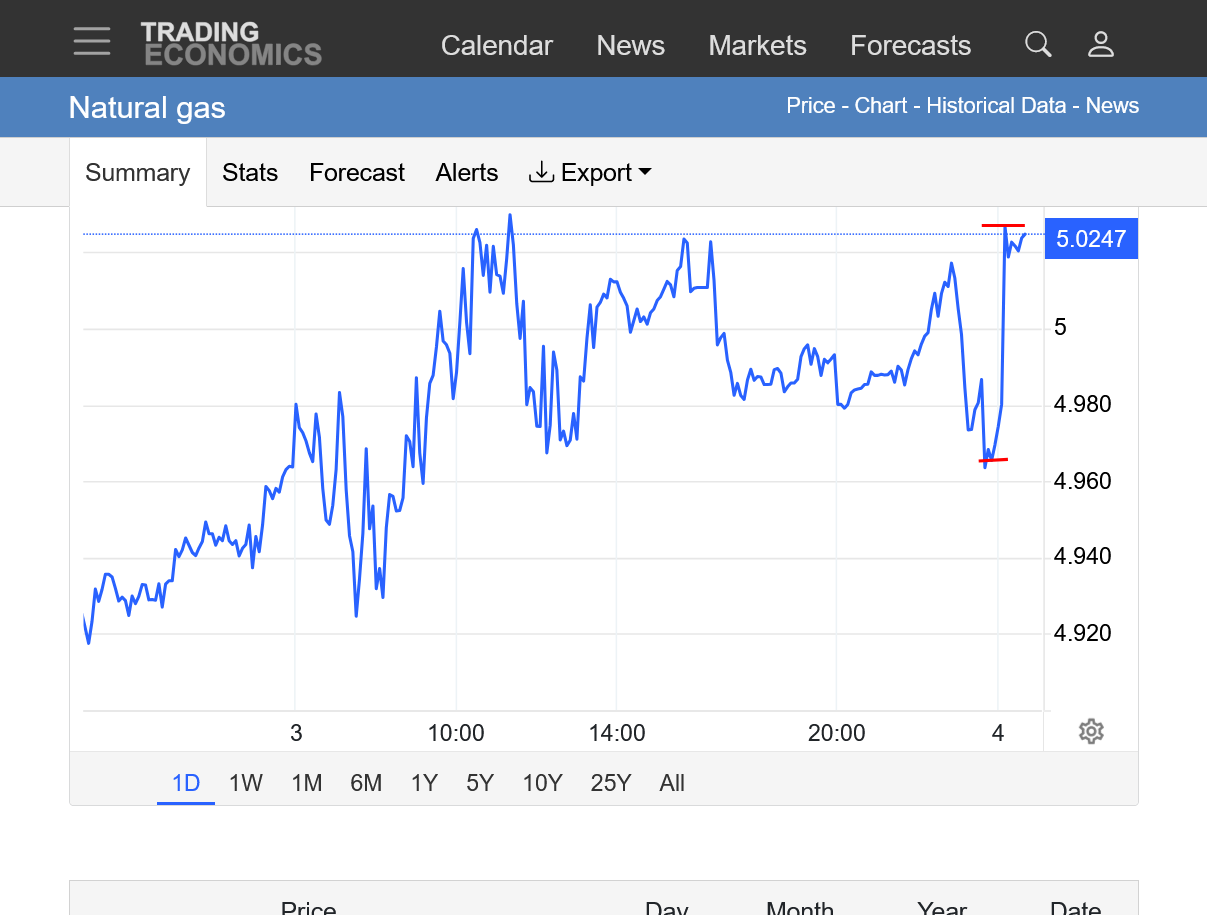Go to the Calendar menu

coord(497,46)
